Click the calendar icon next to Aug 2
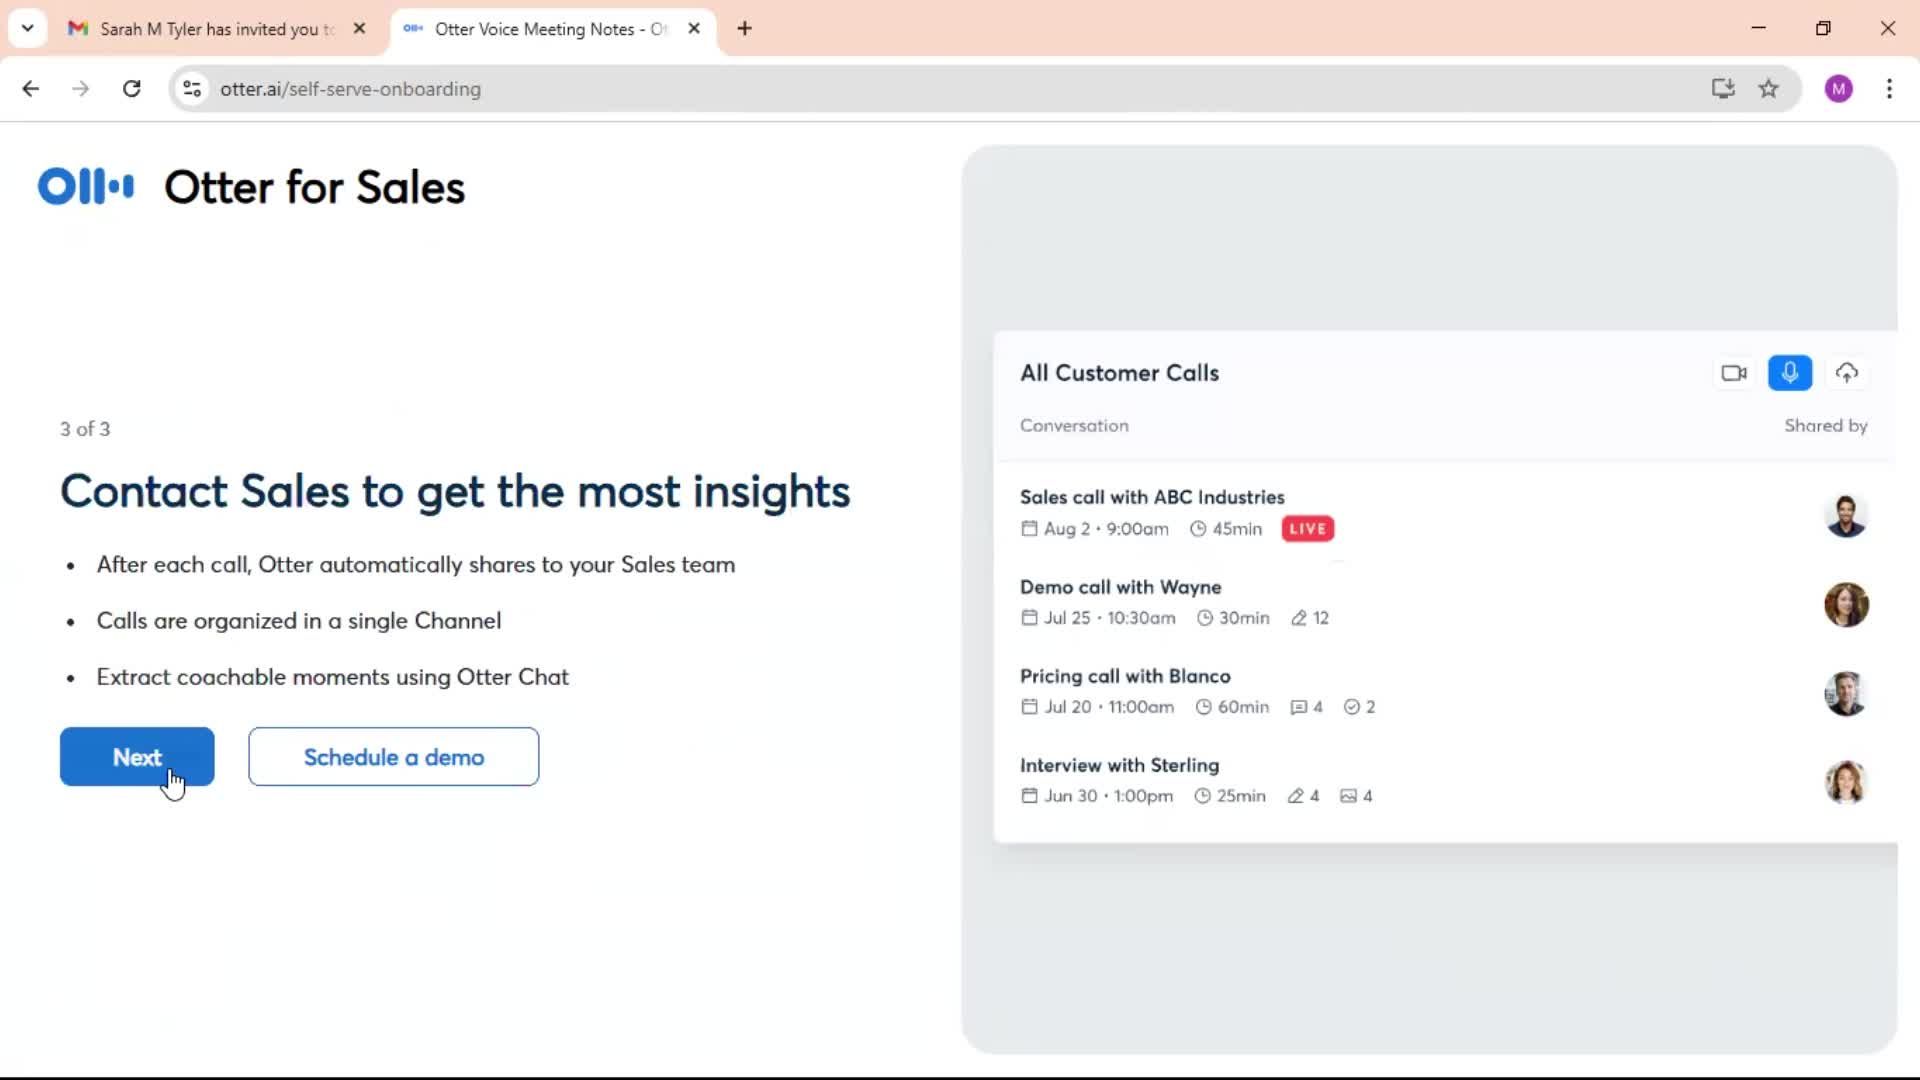This screenshot has width=1920, height=1080. pos(1029,529)
